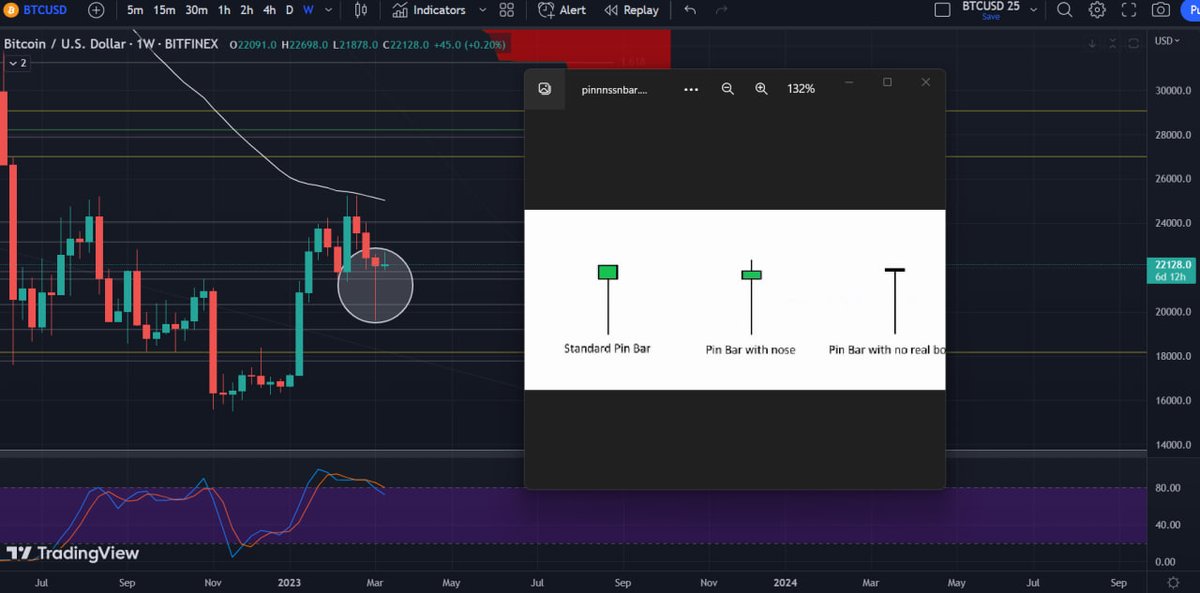This screenshot has width=1200, height=593.
Task: Select the 5m timeframe
Action: click(135, 10)
